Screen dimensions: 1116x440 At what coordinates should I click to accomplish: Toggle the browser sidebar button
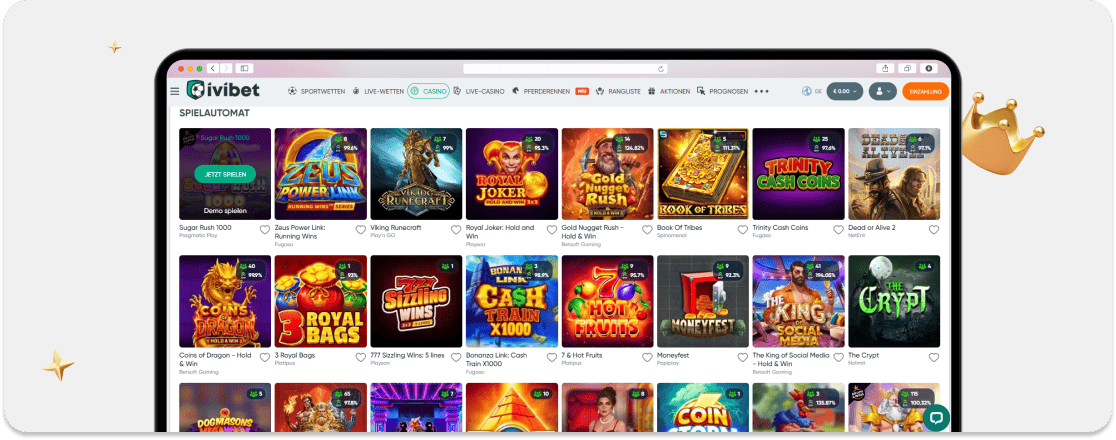[244, 68]
